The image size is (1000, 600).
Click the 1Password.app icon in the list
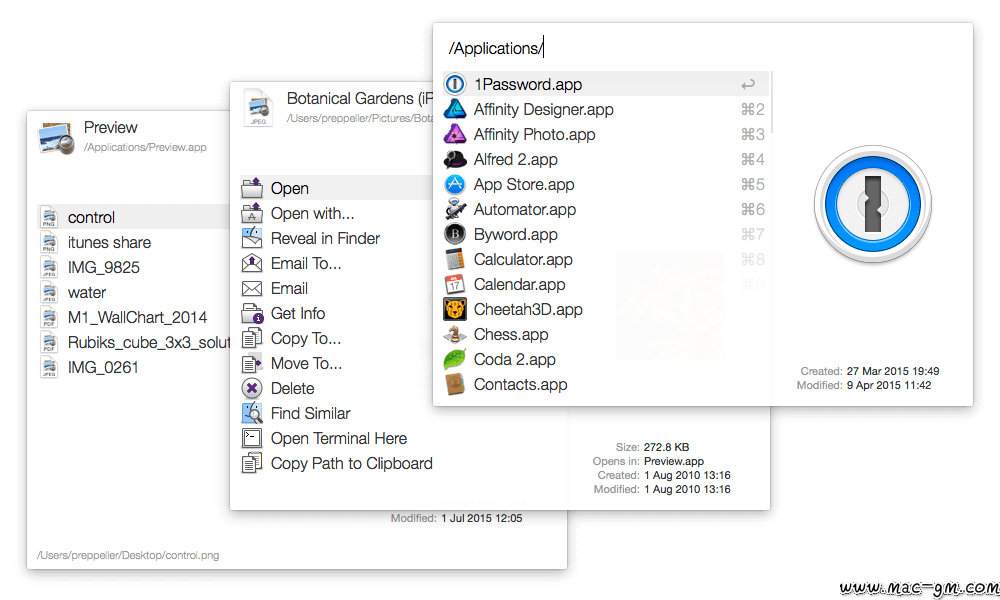click(455, 84)
